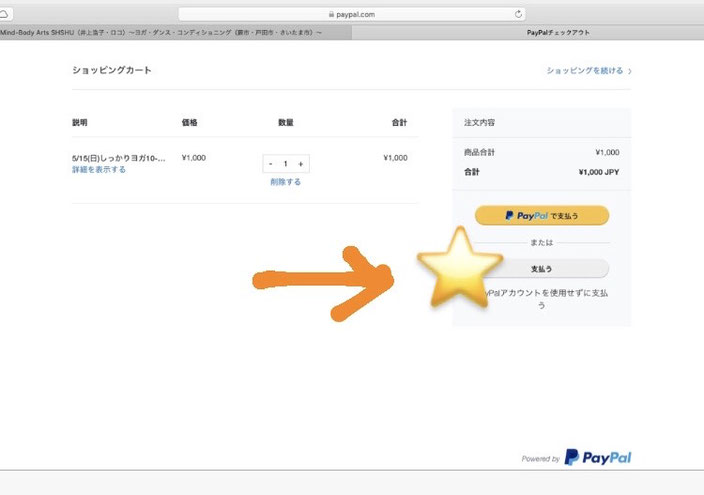
Task: Click the 商品合計 label
Action: [x=480, y=152]
